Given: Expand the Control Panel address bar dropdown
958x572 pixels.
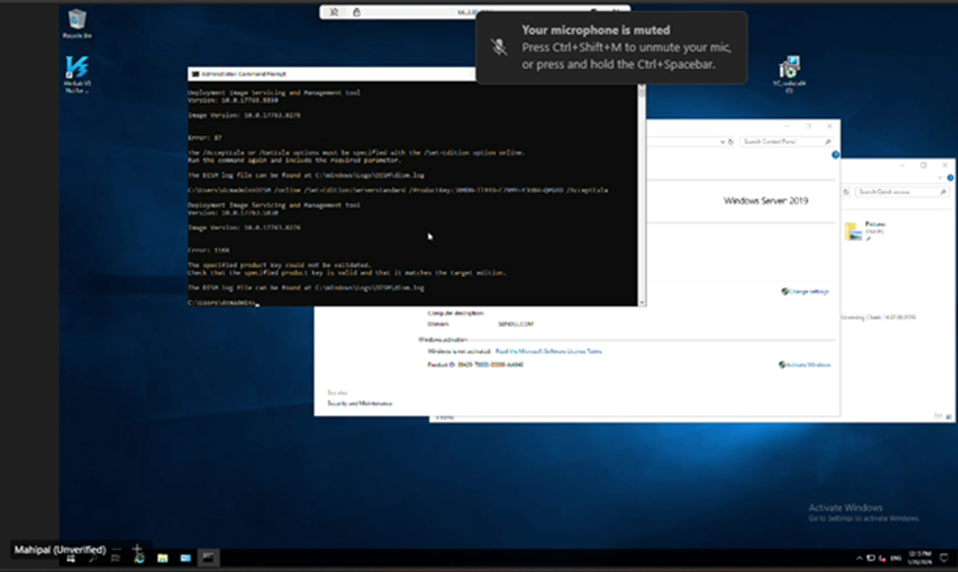Looking at the screenshot, I should [x=722, y=142].
